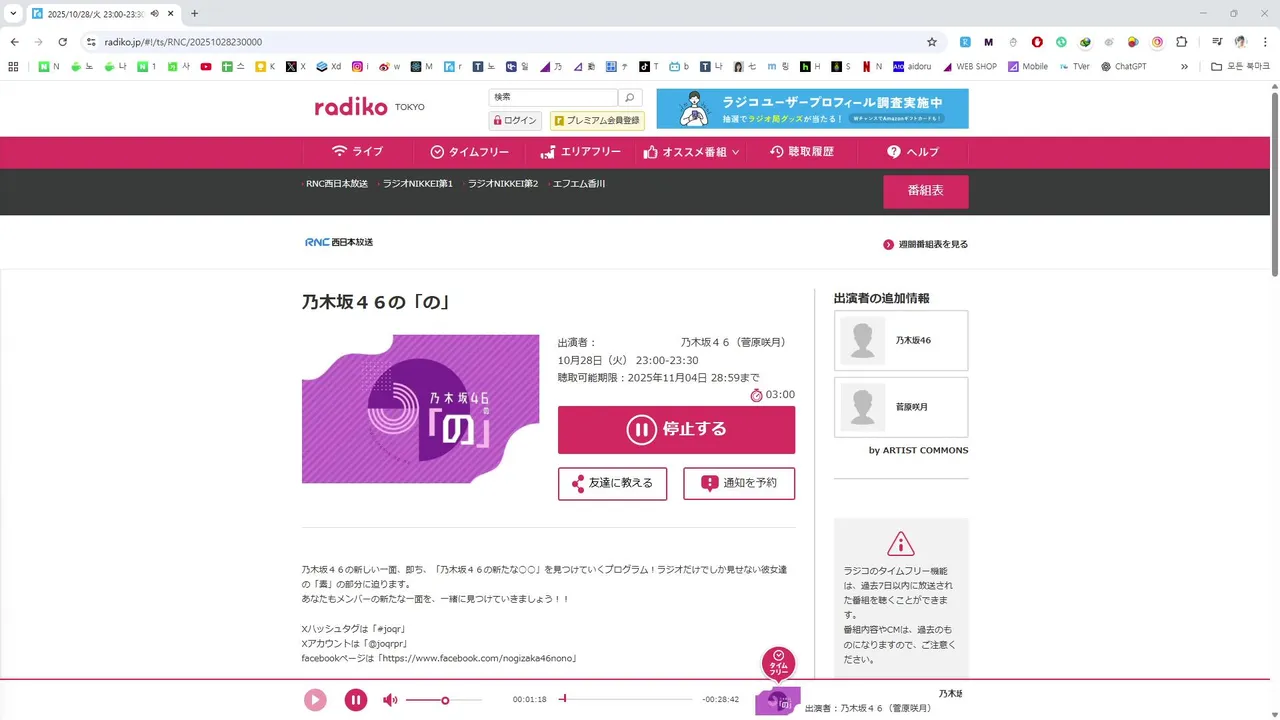1280x720 pixels.
Task: Click the pause button in player bar
Action: click(x=356, y=700)
